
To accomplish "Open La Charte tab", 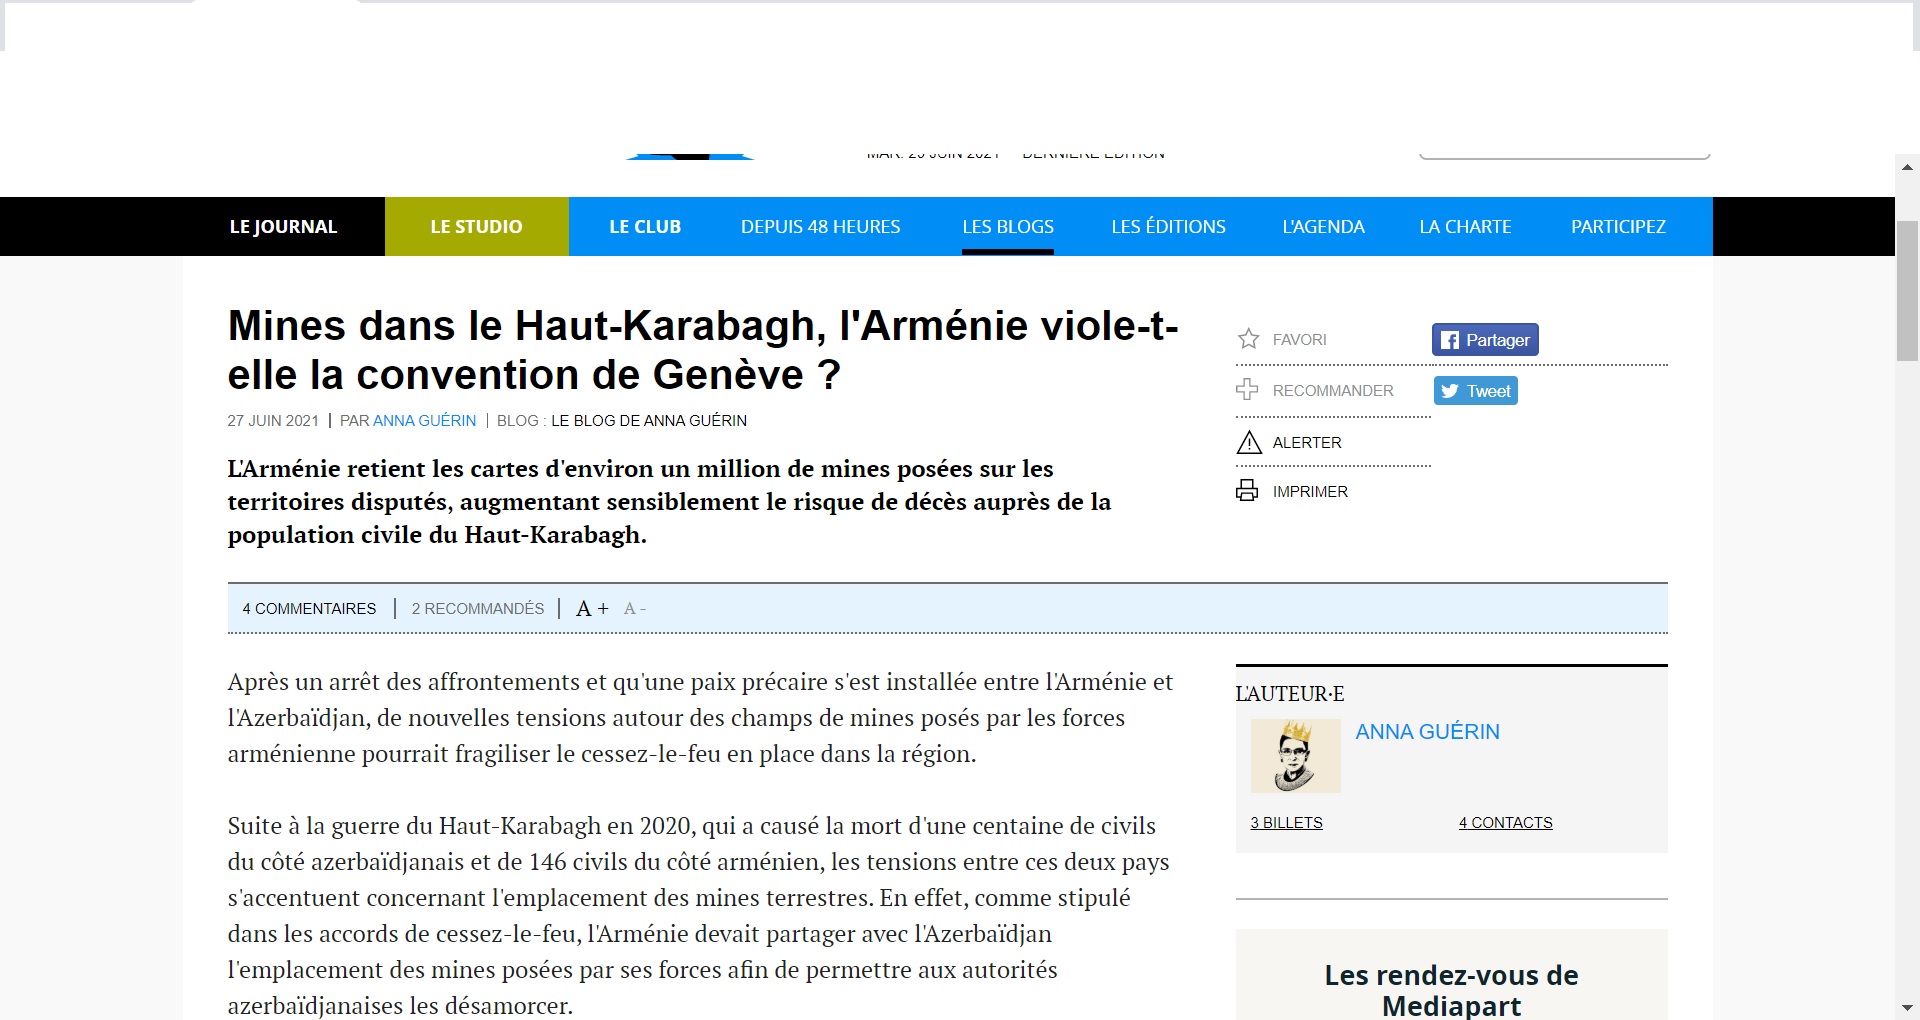I will click(1465, 226).
